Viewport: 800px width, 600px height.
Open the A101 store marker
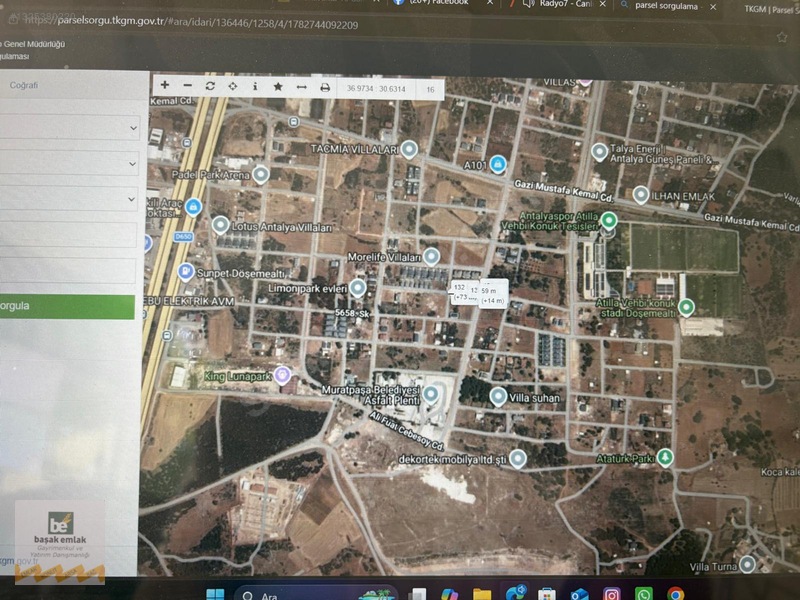pos(498,164)
